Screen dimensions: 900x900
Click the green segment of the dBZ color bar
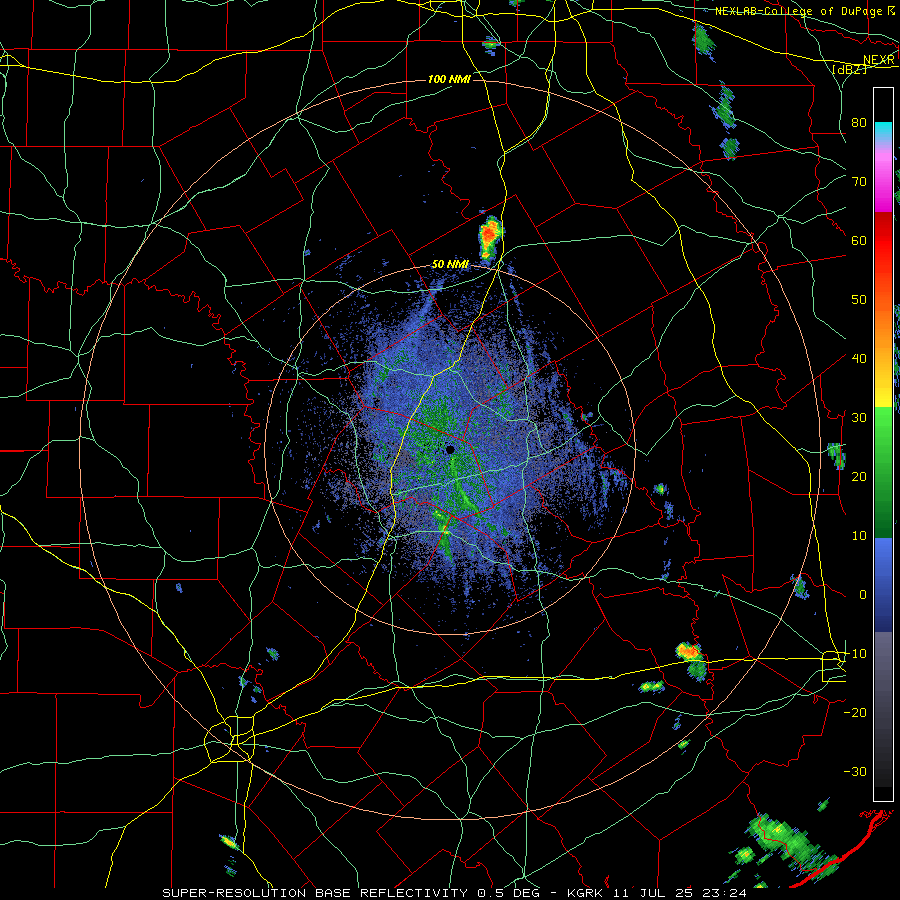pyautogui.click(x=883, y=471)
